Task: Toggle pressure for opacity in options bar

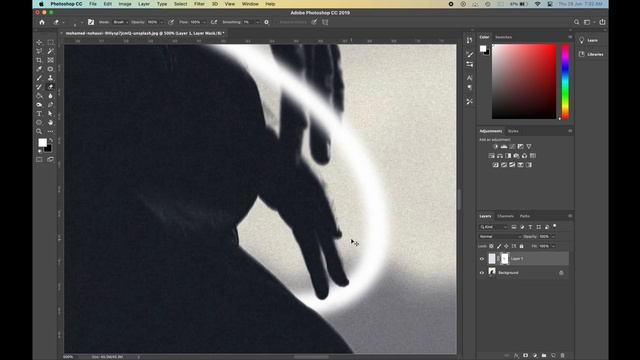Action: pyautogui.click(x=171, y=22)
